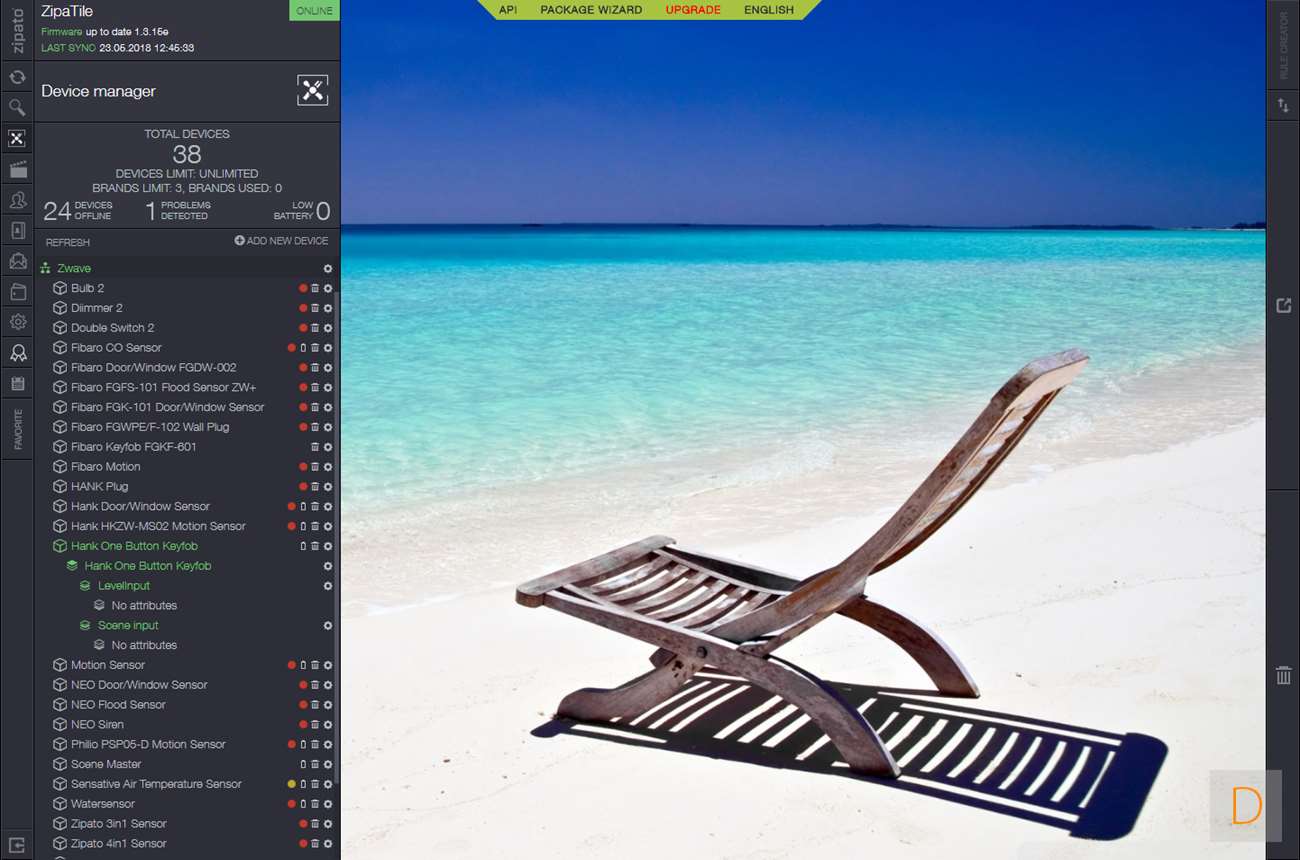Open settings gear for Scene input
Screen dimensions: 1300x860
328,626
